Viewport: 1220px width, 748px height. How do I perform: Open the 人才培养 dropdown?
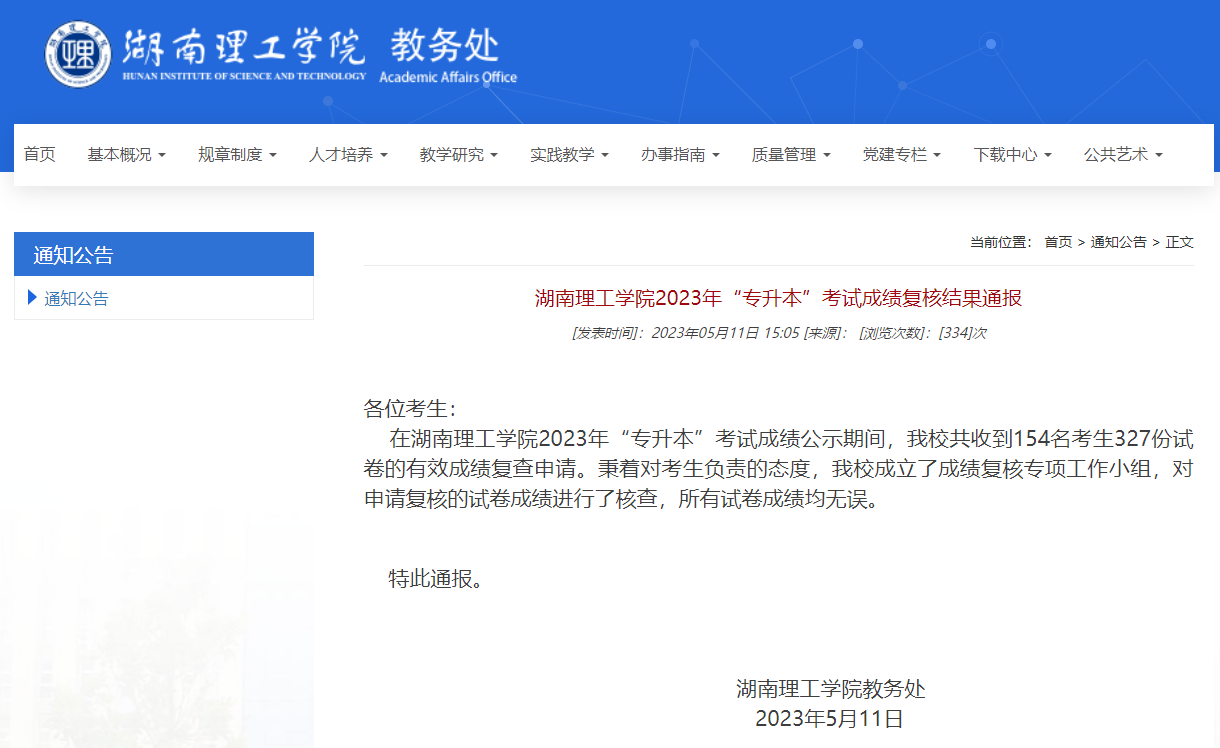(342, 155)
